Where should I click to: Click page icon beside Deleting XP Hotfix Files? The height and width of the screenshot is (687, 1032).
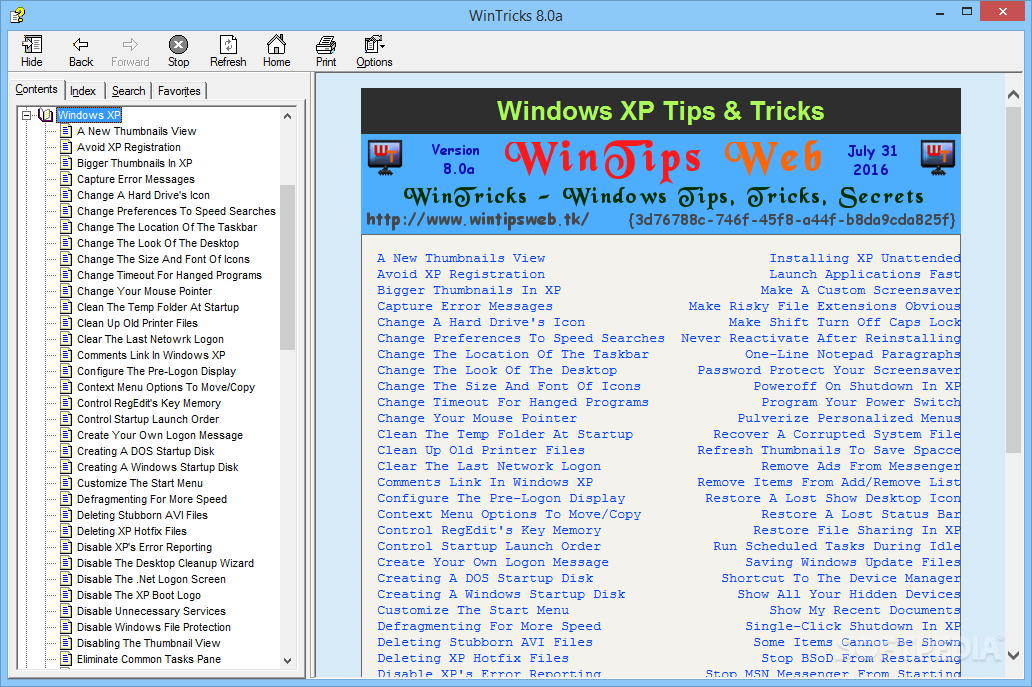66,531
